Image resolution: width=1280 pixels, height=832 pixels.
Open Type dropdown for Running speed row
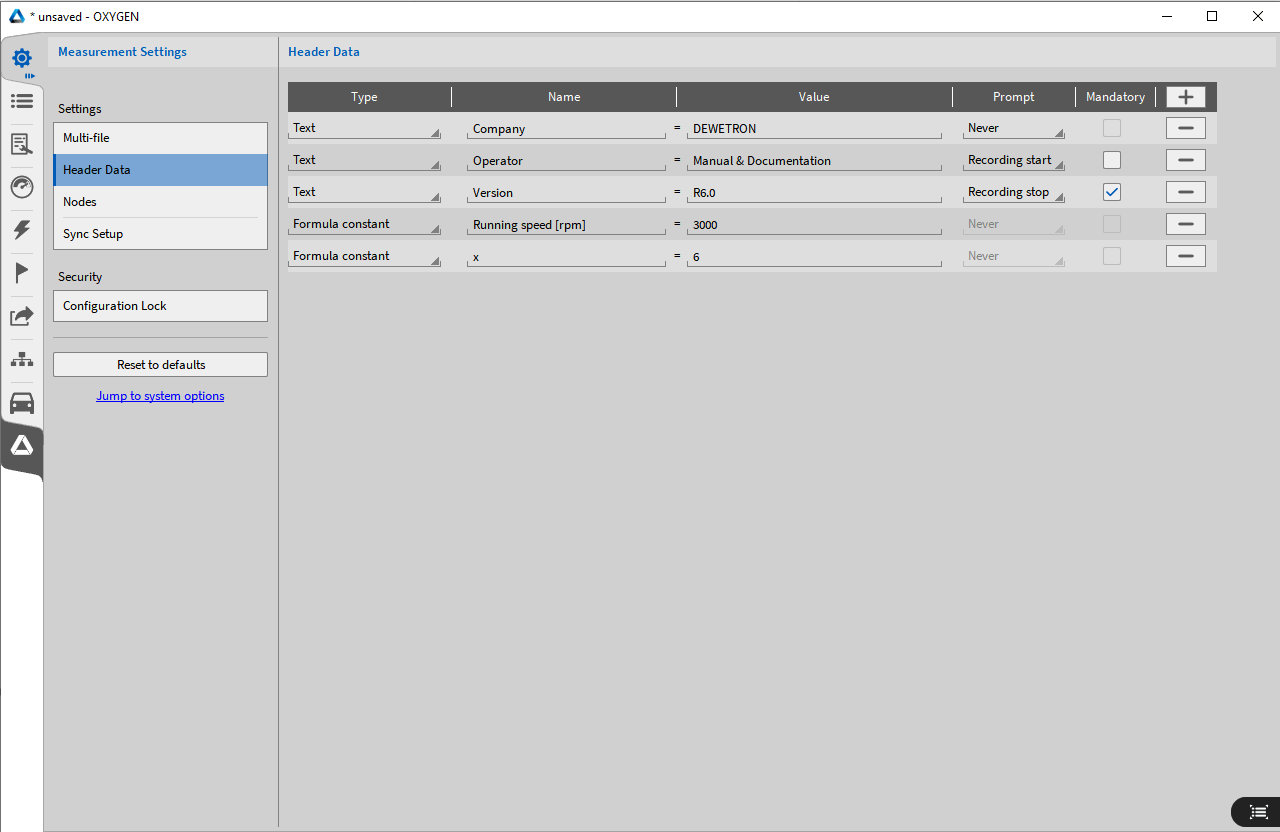pos(365,225)
